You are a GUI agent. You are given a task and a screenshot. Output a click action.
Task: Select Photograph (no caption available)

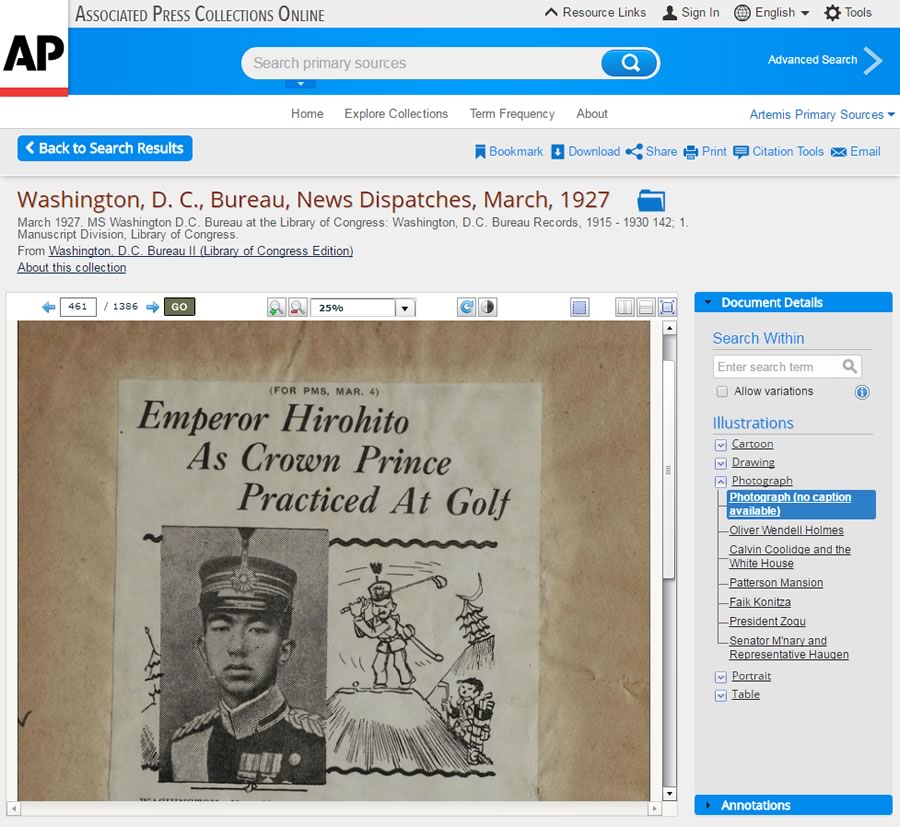801,504
